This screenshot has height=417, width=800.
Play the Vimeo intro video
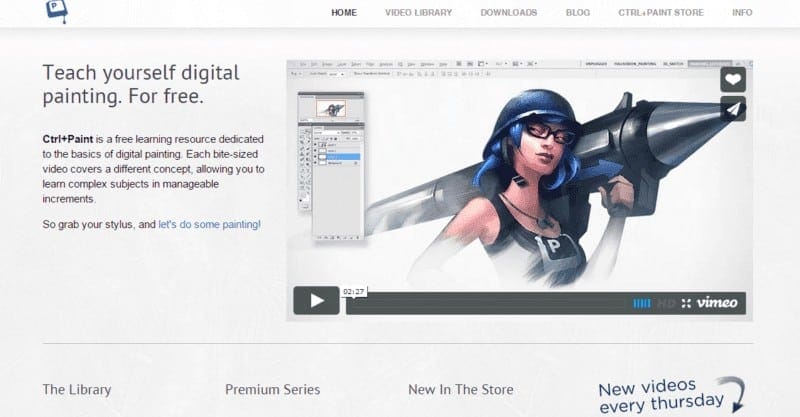coord(316,301)
